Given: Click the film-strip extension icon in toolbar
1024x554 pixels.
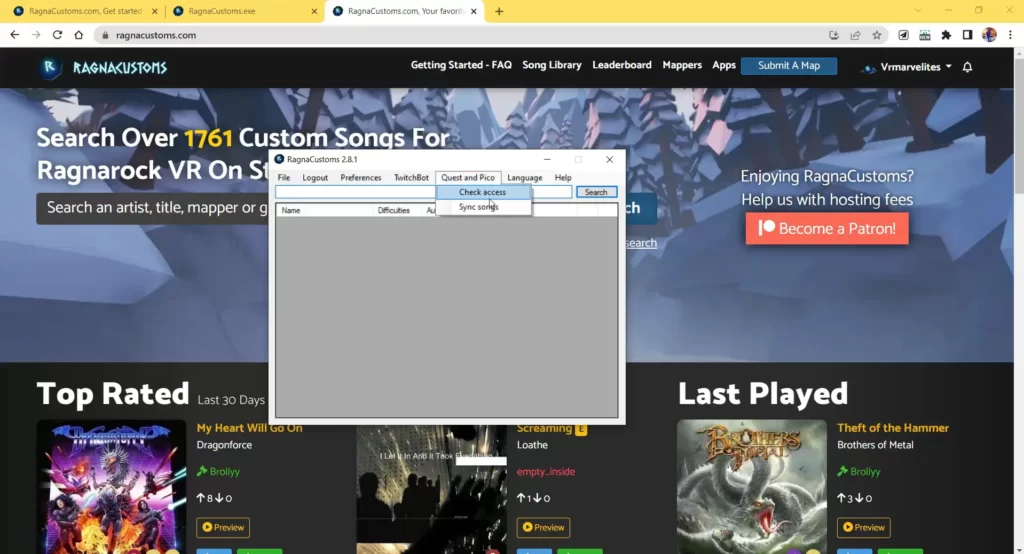Looking at the screenshot, I should [x=925, y=35].
